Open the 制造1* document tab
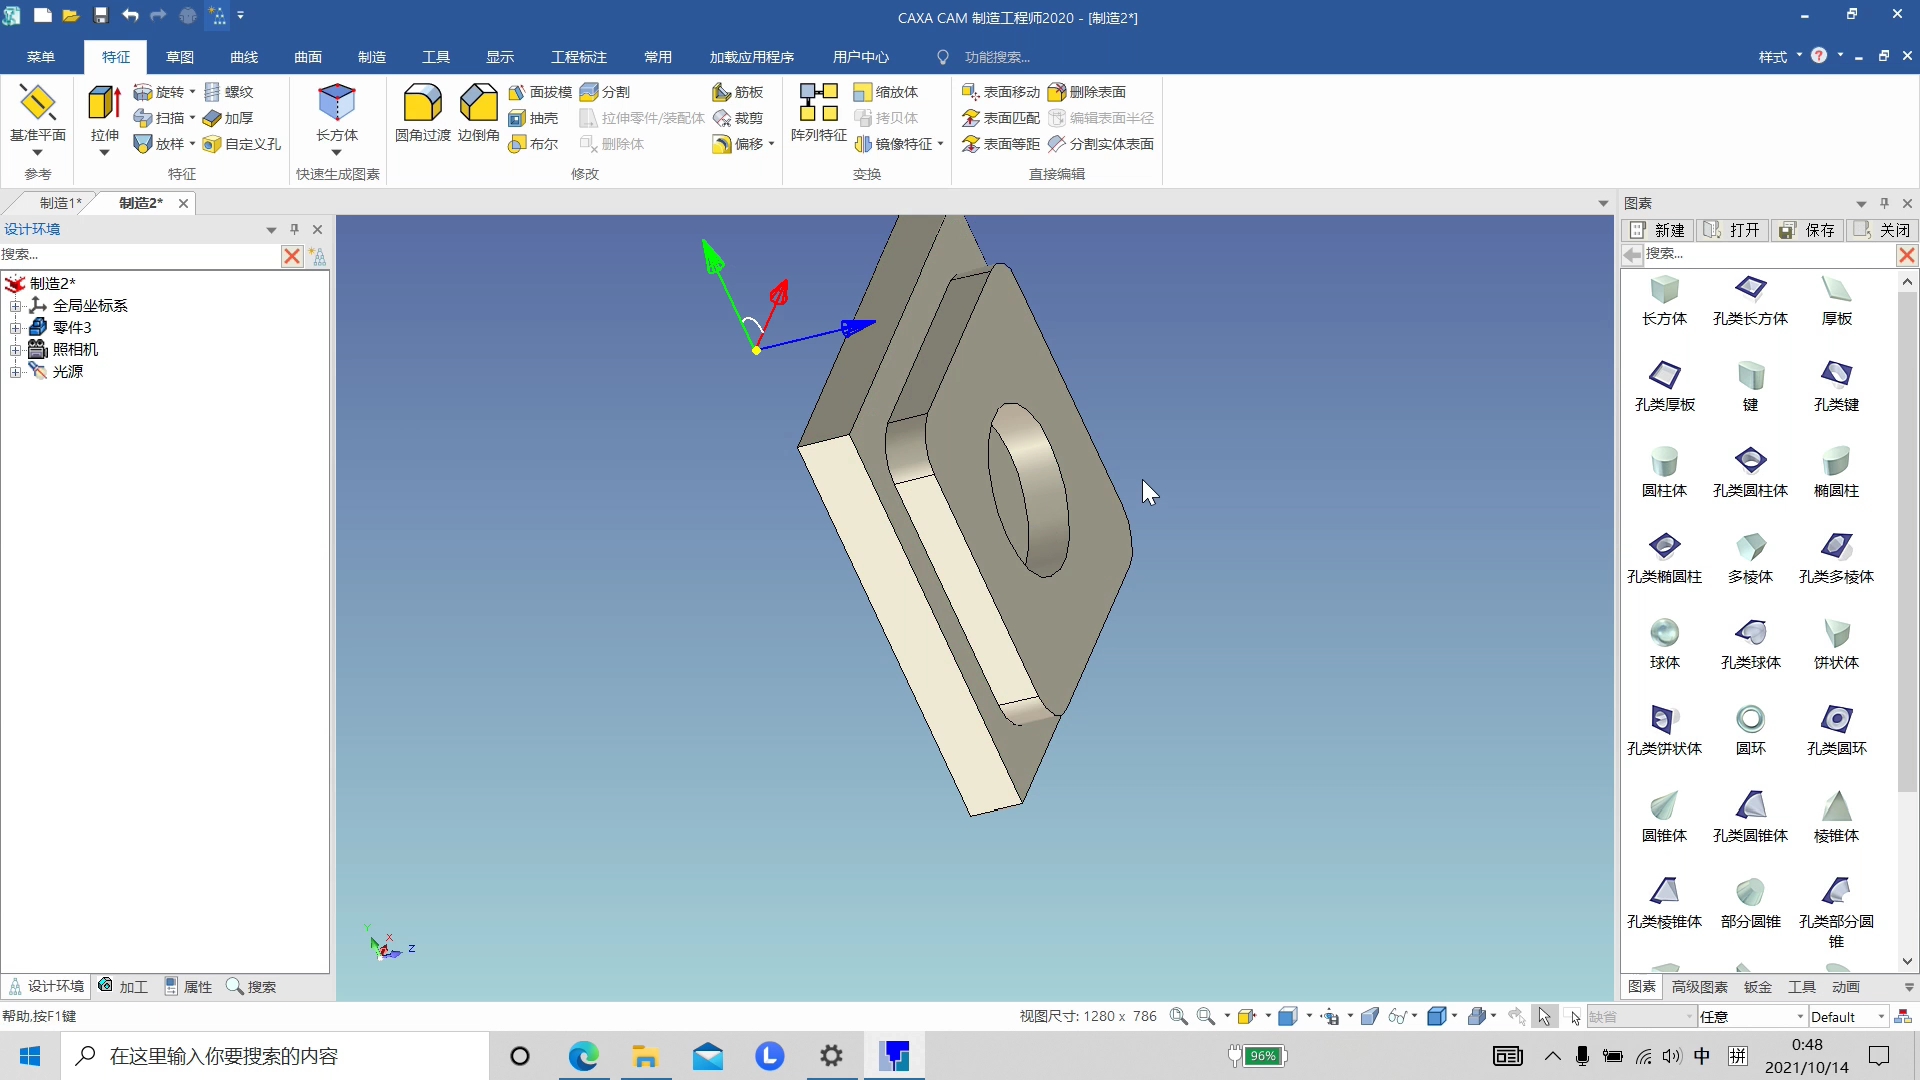1920x1080 pixels. [x=60, y=203]
